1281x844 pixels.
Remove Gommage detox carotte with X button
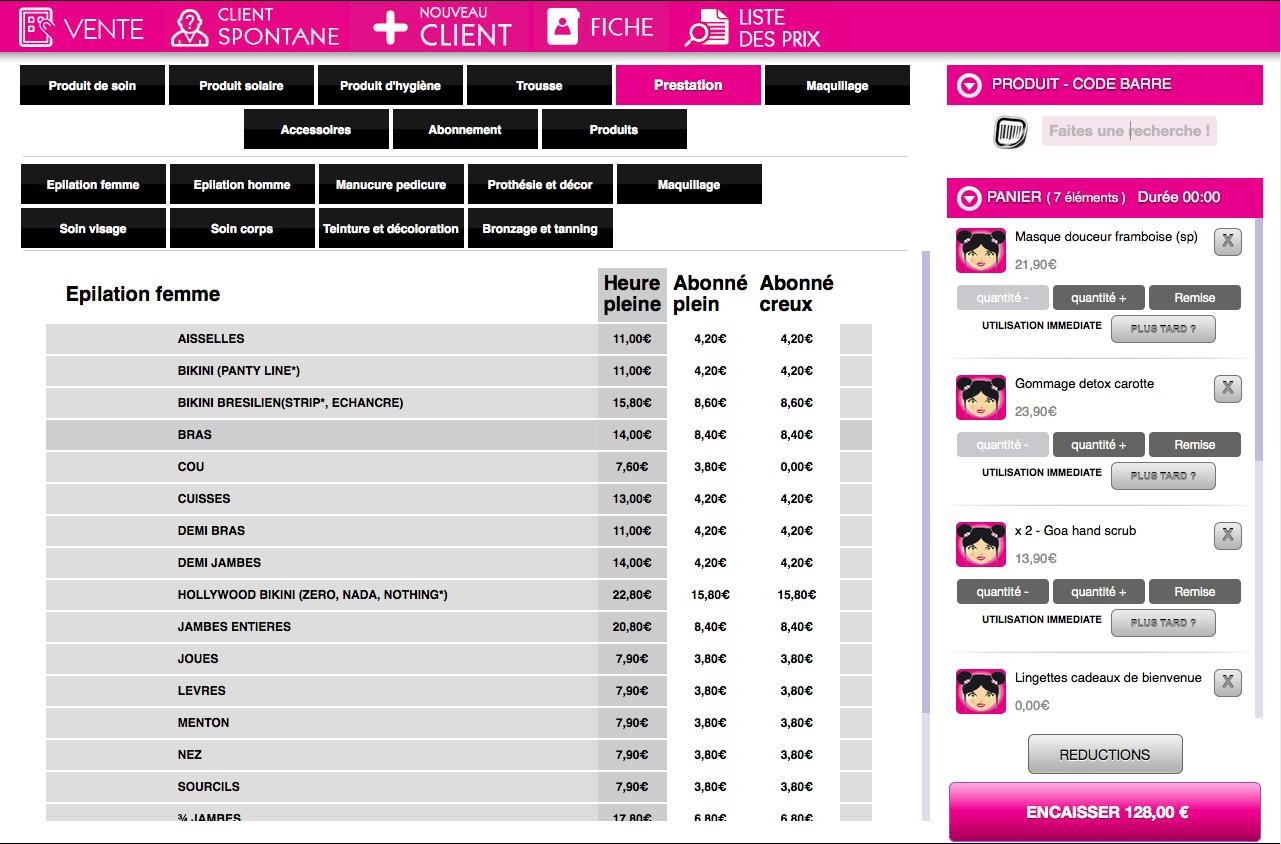point(1228,389)
